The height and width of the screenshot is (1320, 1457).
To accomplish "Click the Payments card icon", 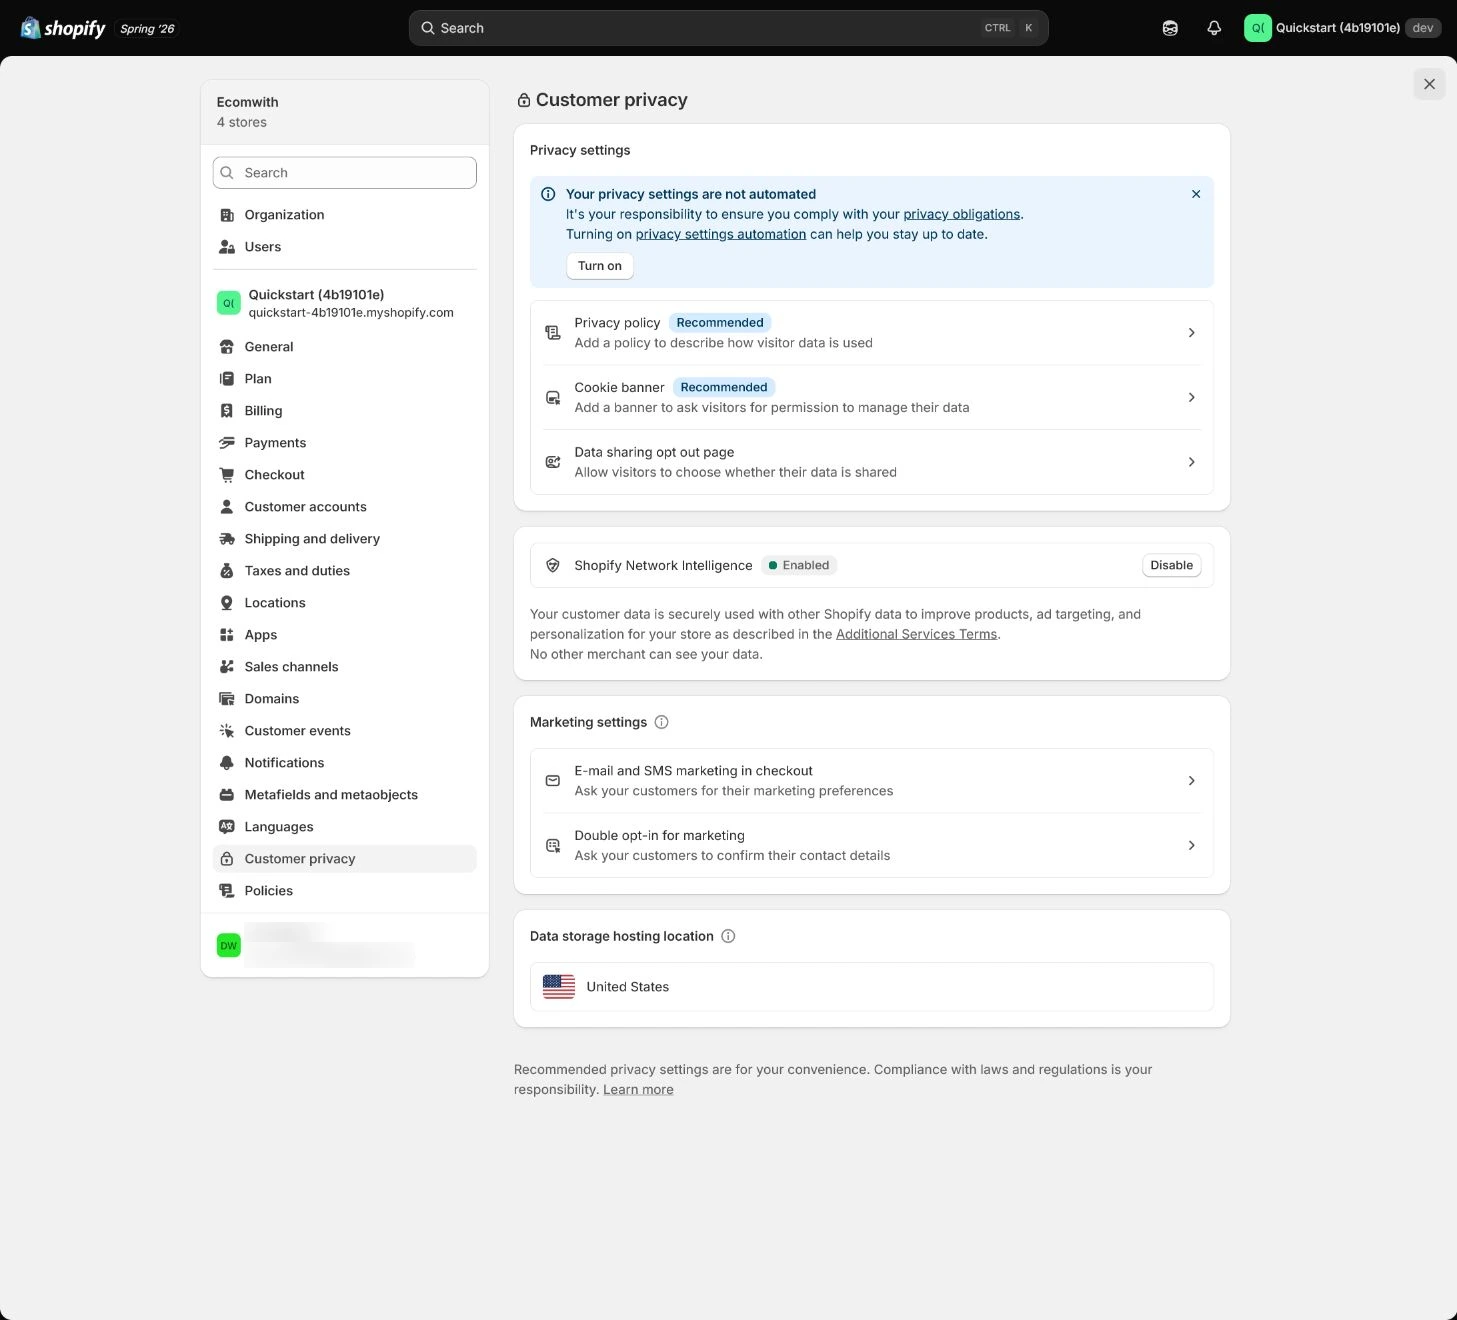I will tap(227, 443).
